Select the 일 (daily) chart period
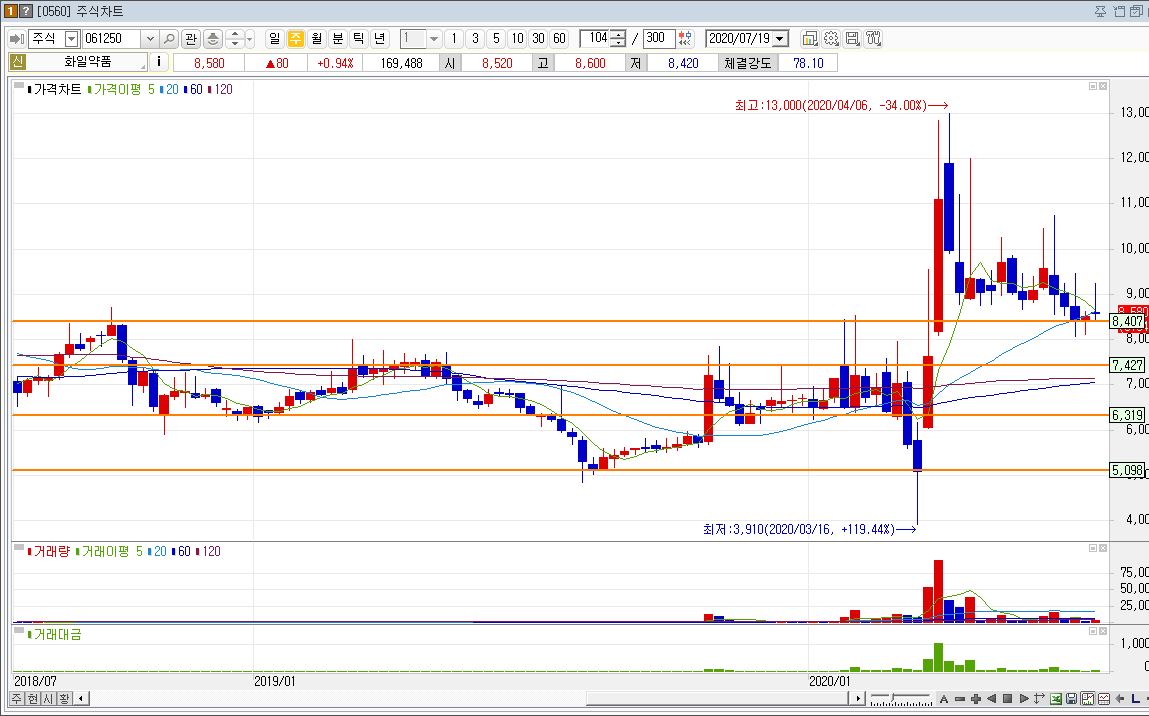 (274, 39)
